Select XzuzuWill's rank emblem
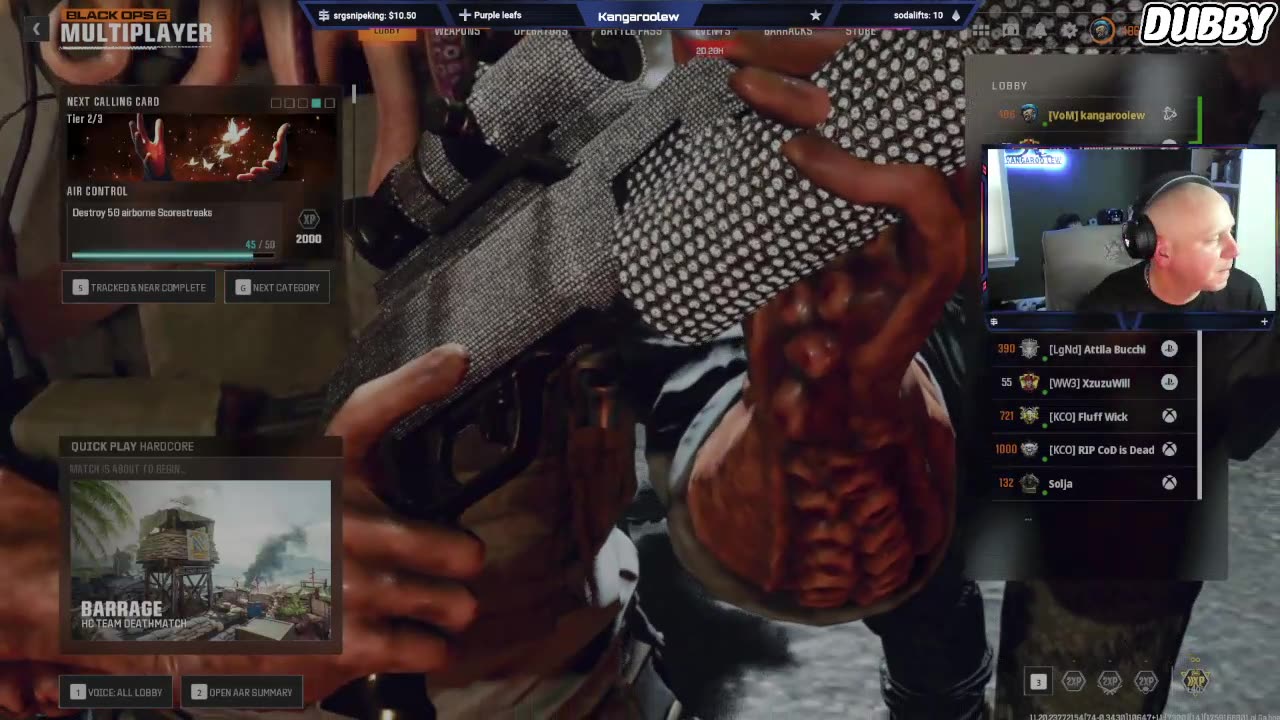1280x720 pixels. click(x=1029, y=382)
